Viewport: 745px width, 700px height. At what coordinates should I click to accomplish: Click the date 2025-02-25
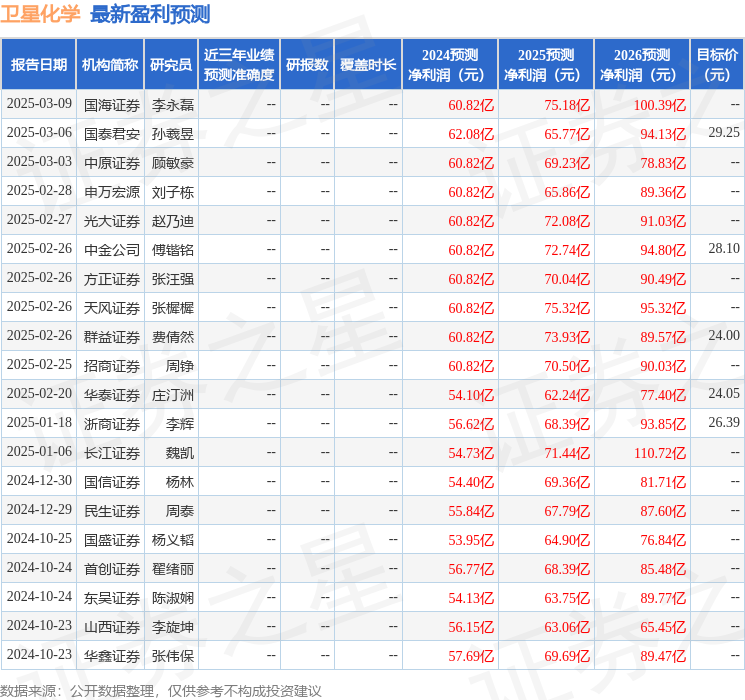(x=39, y=364)
